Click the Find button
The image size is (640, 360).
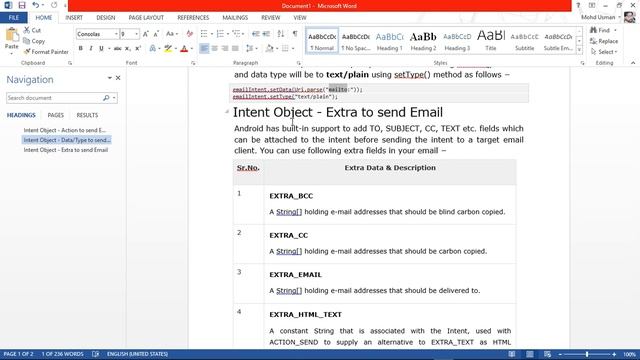600,30
